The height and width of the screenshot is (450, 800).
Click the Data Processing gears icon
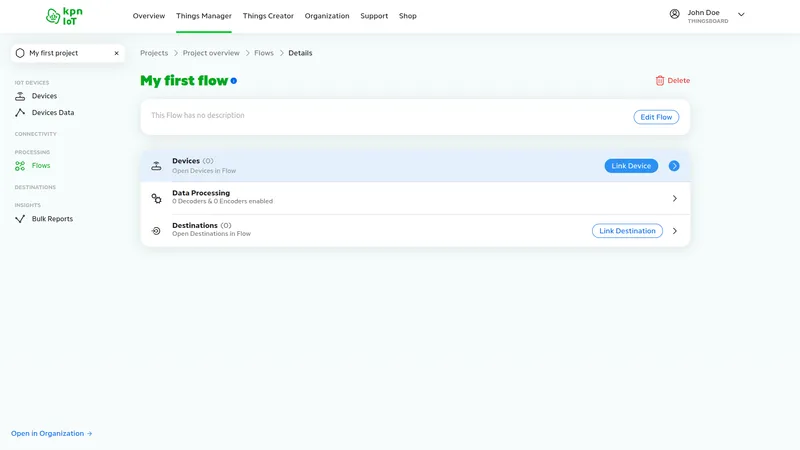(x=156, y=198)
